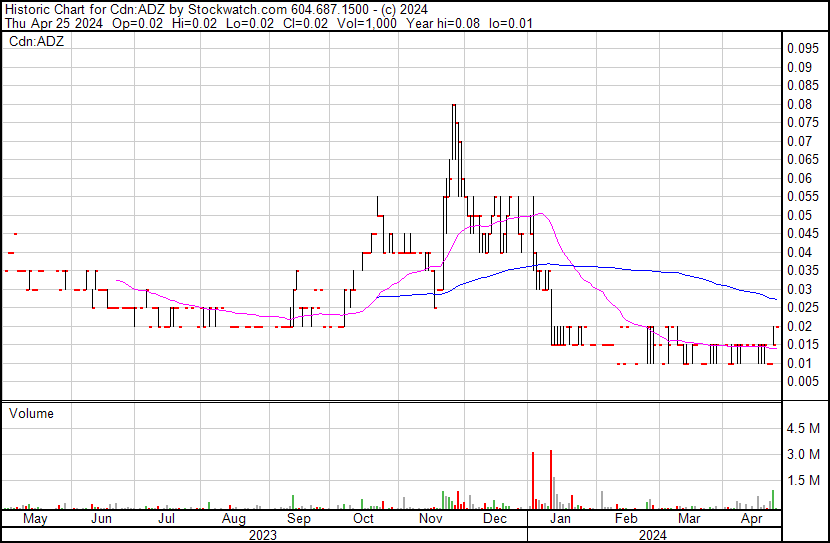The height and width of the screenshot is (543, 830).
Task: Click the 'Jan' month label
Action: (x=560, y=519)
